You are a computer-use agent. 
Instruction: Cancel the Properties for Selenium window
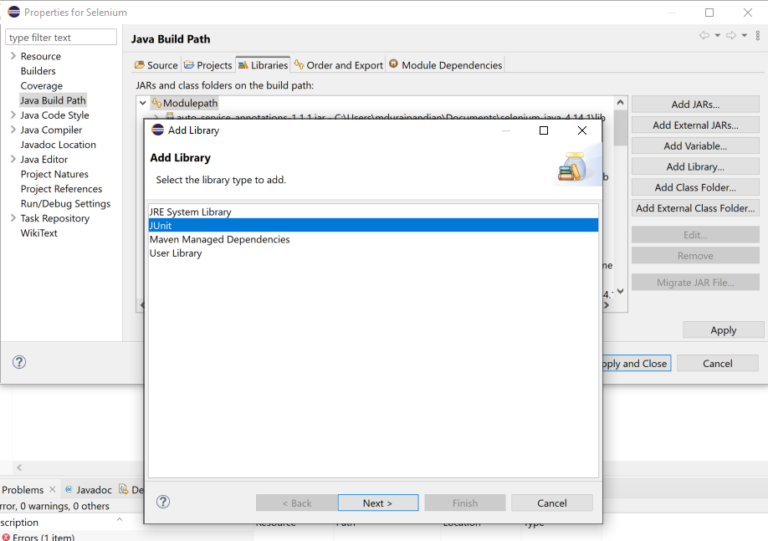pos(718,363)
